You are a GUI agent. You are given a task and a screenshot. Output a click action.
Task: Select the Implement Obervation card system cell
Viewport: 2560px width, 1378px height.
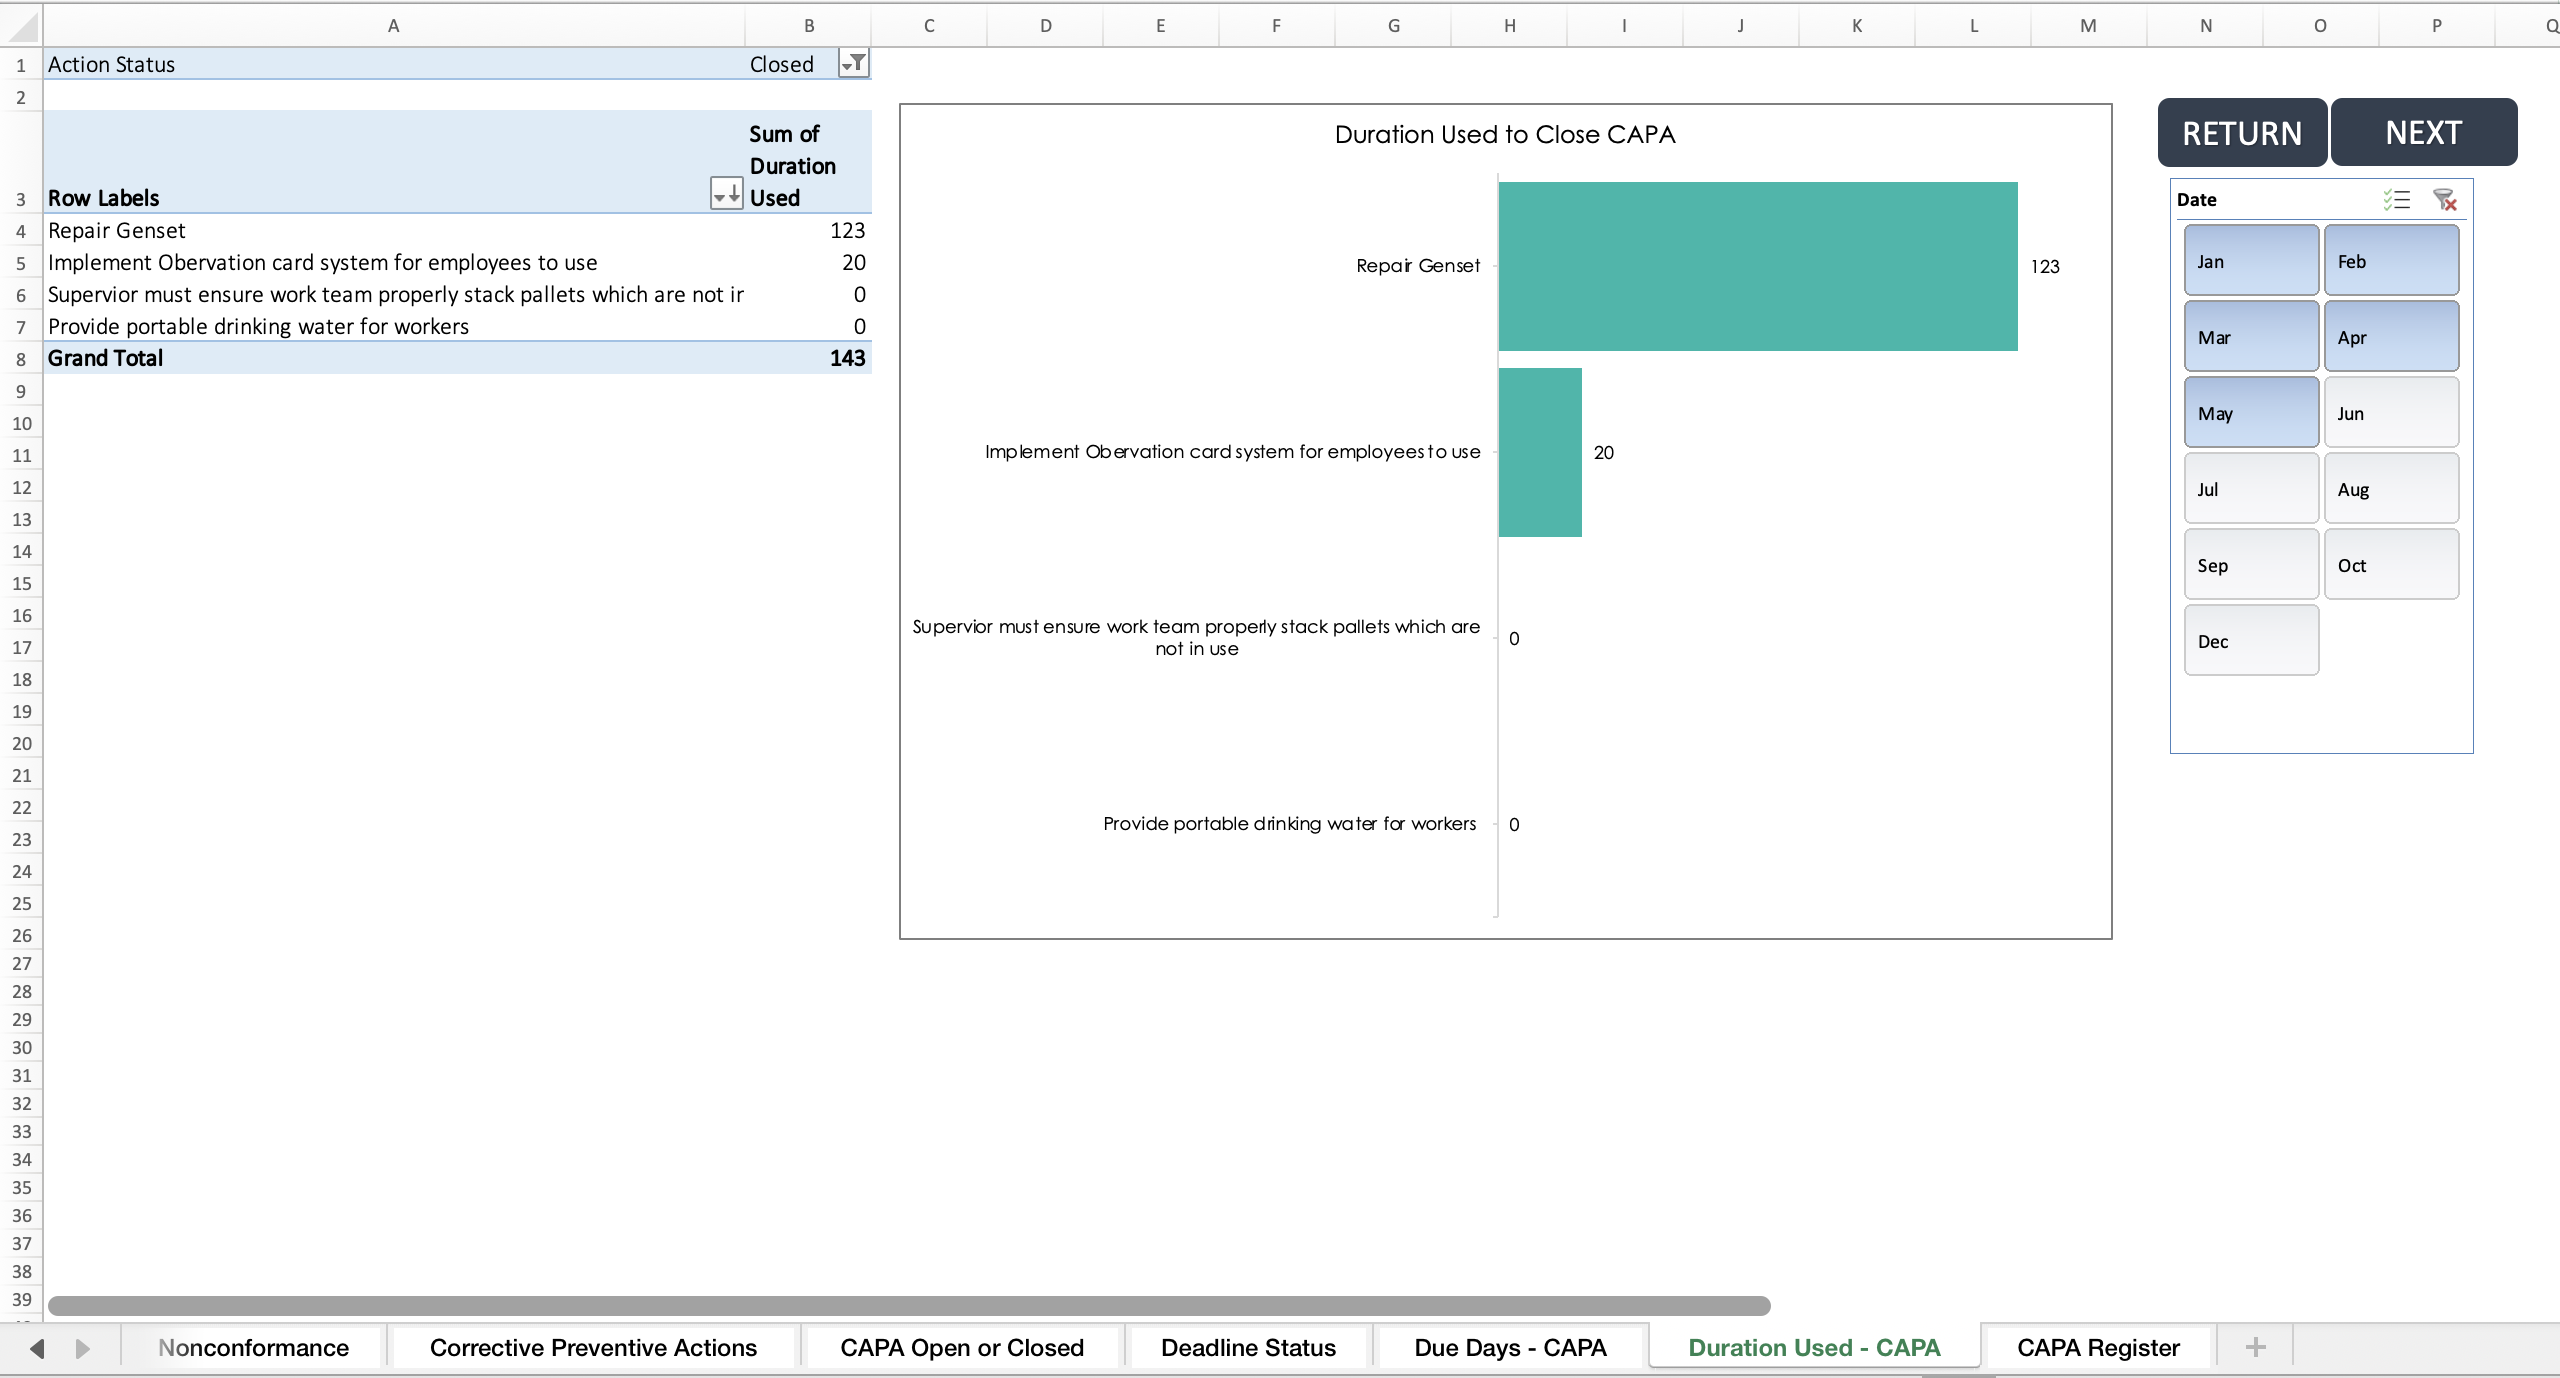[x=394, y=262]
